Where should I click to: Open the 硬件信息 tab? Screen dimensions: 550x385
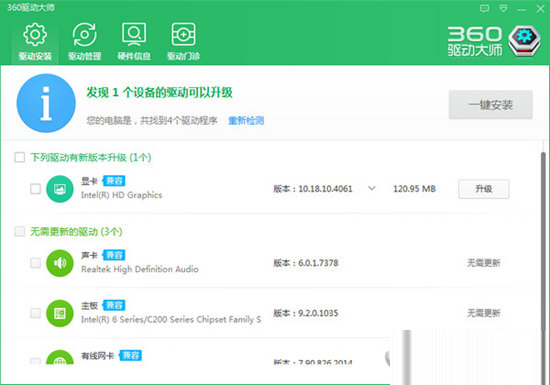click(134, 42)
